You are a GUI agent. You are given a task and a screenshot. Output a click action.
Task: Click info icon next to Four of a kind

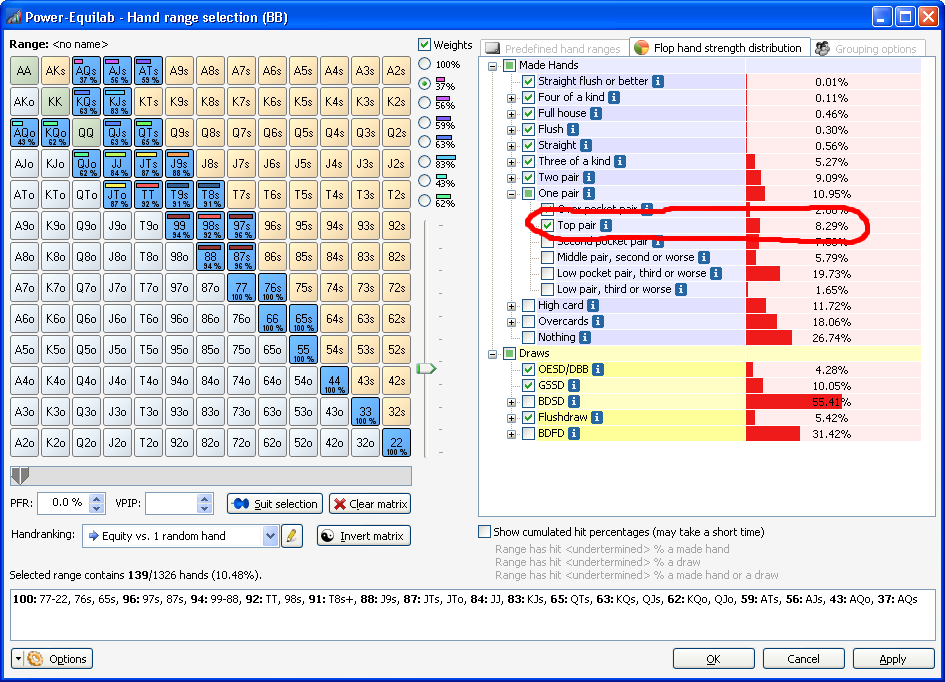click(x=614, y=97)
